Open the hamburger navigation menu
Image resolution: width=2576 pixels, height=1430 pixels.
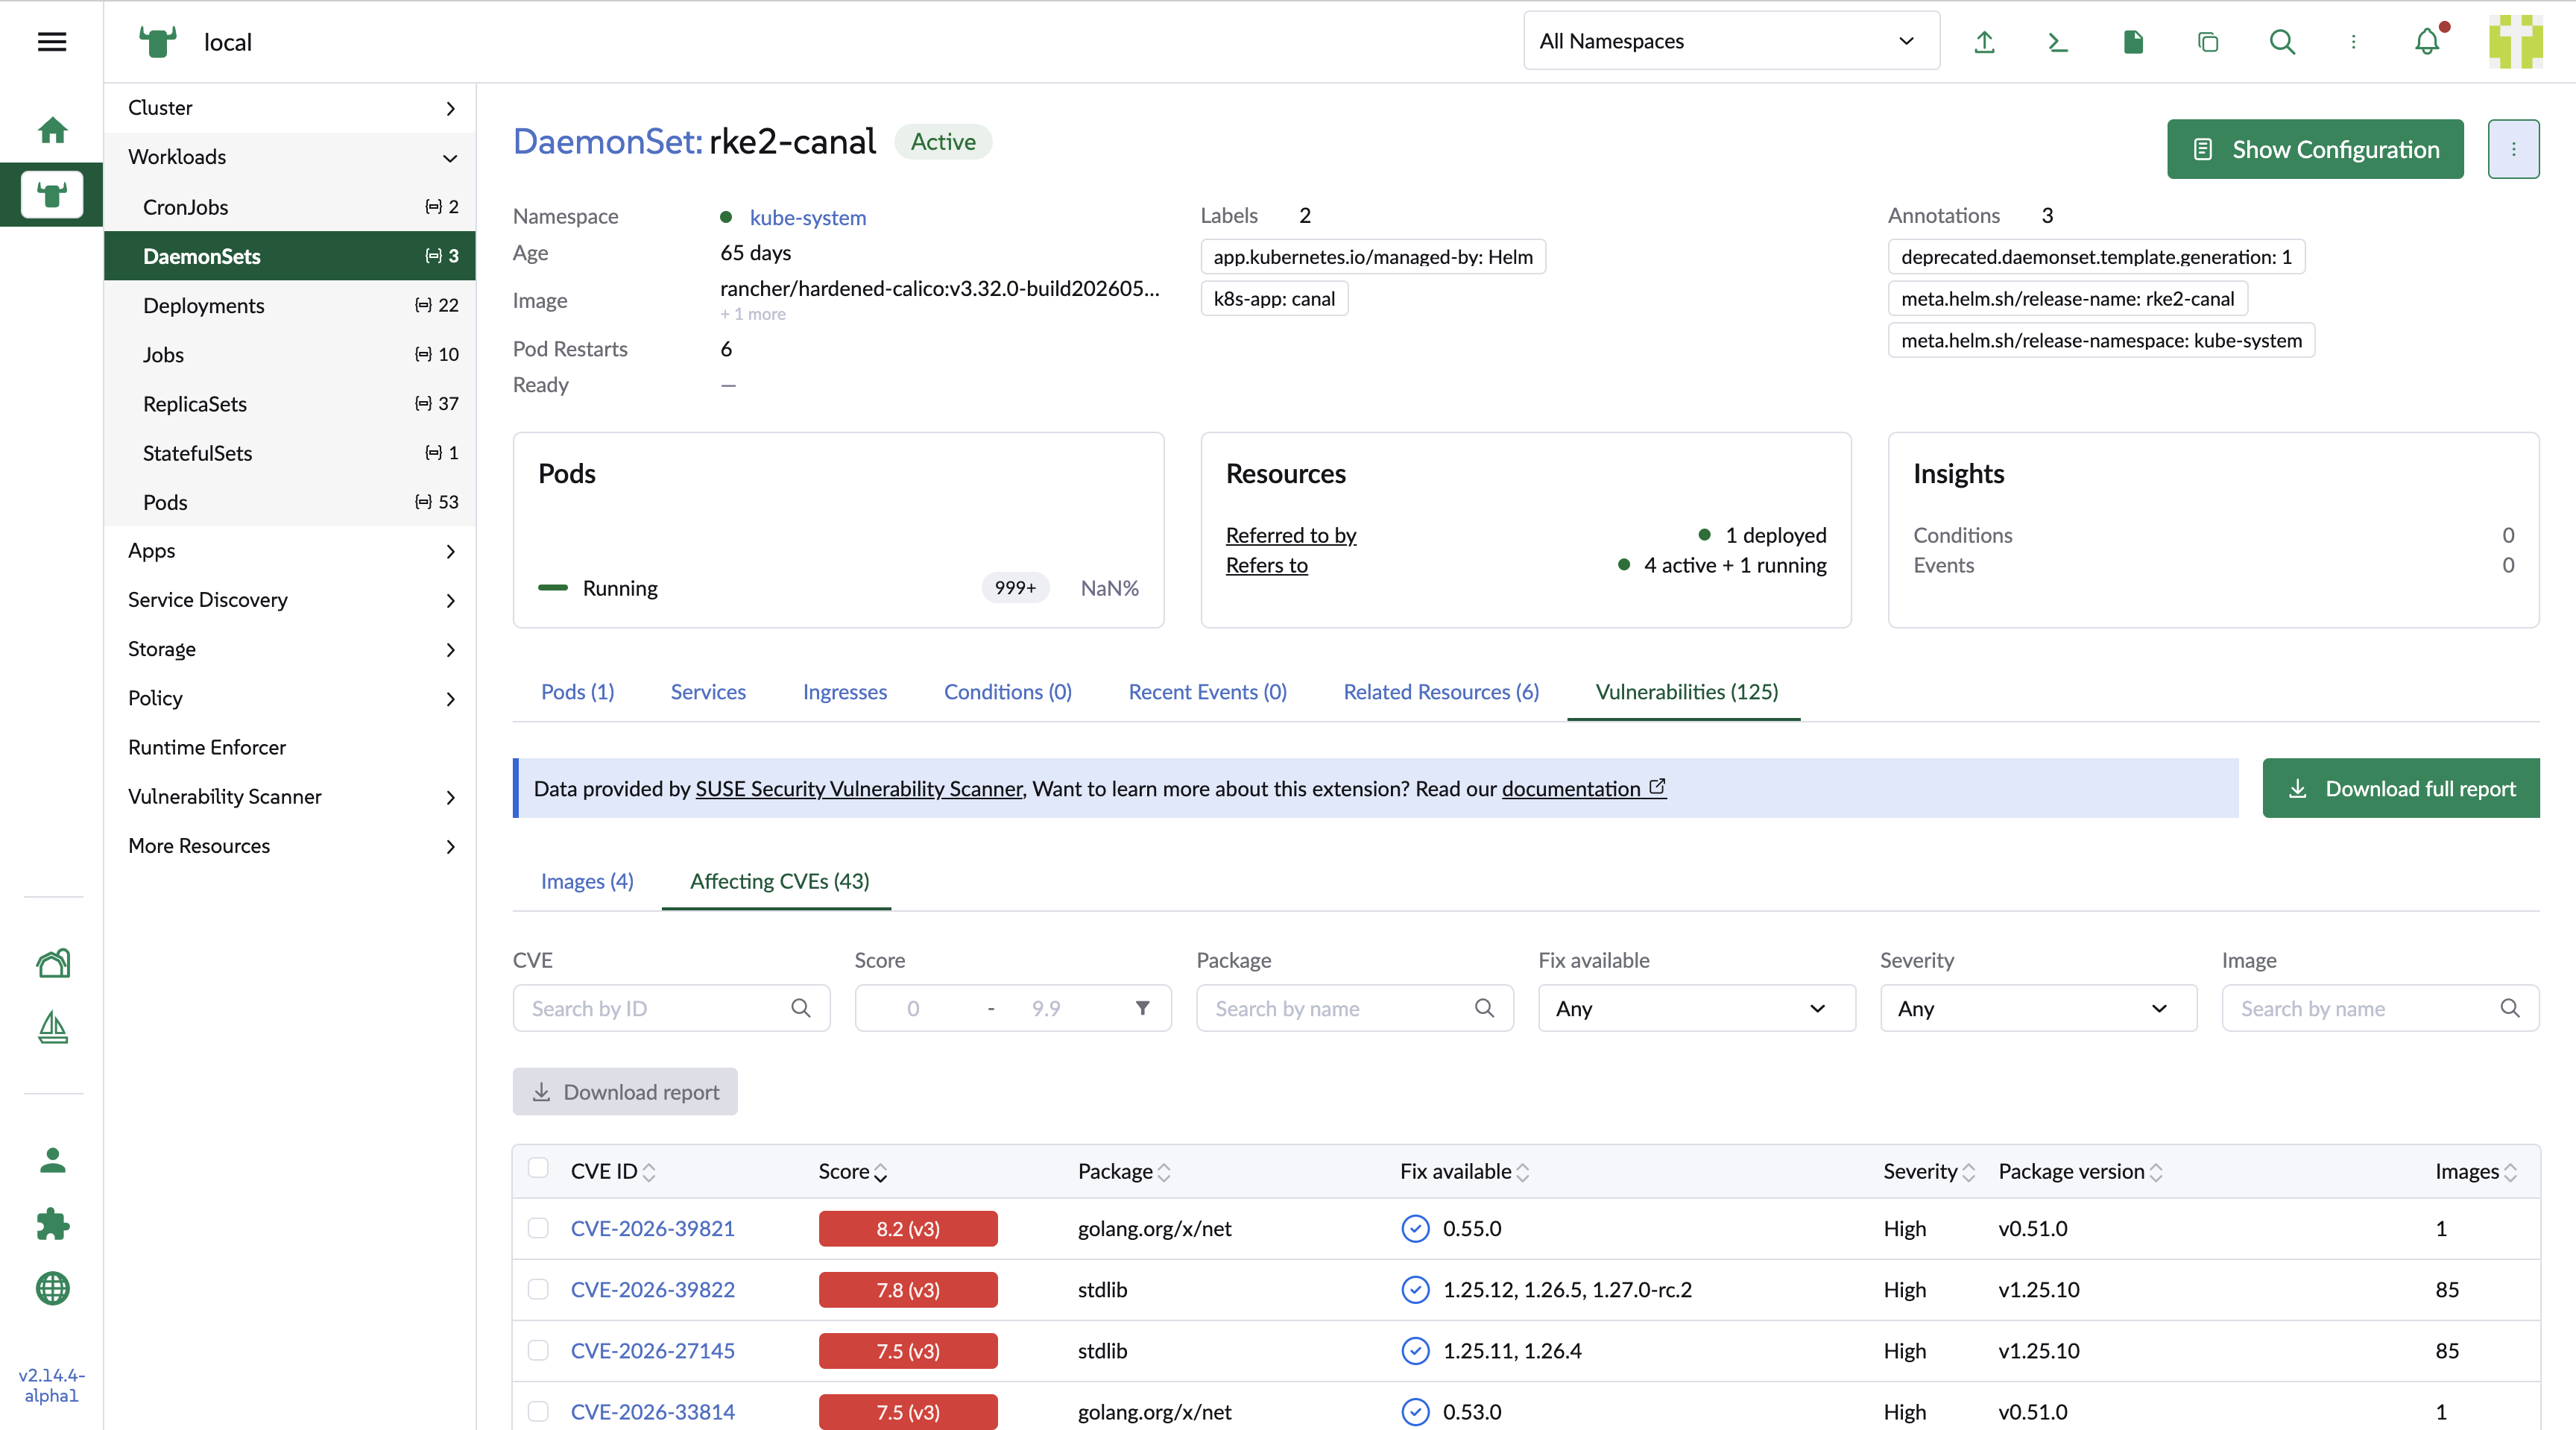(x=52, y=41)
